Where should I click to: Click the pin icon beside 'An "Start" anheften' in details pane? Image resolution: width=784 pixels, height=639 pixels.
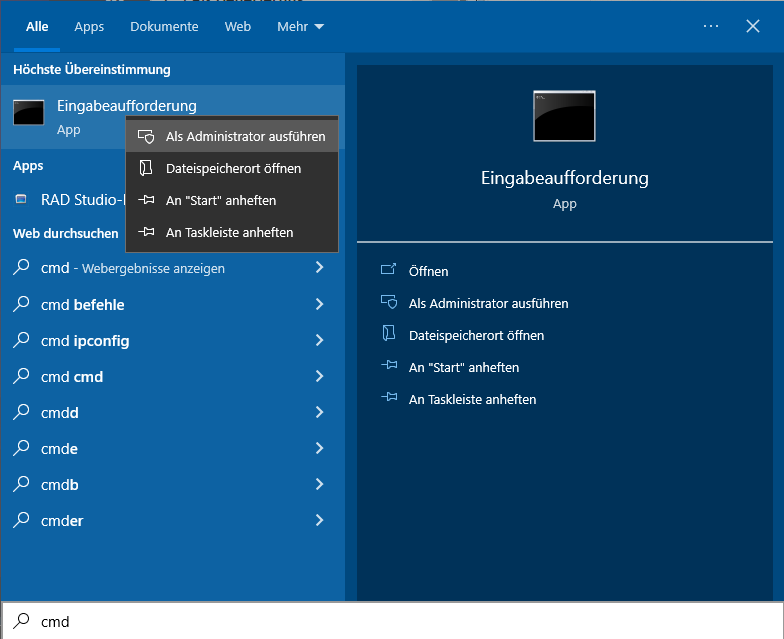[x=389, y=365]
